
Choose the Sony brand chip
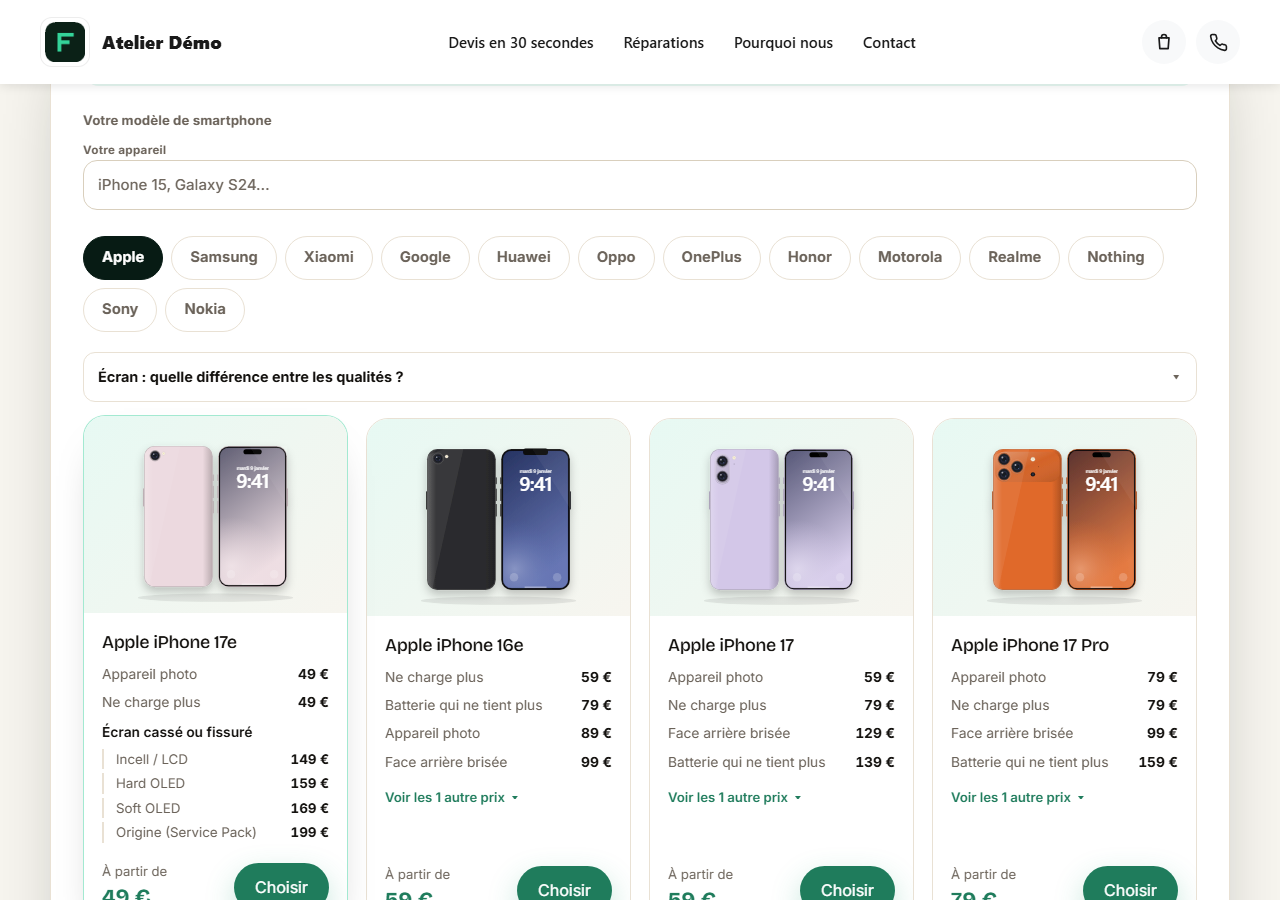pyautogui.click(x=120, y=309)
